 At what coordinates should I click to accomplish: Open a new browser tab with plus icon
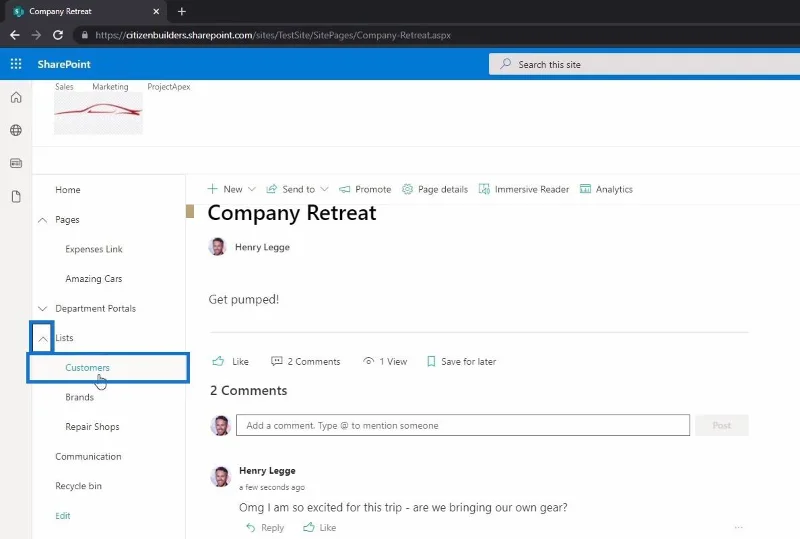tap(182, 11)
